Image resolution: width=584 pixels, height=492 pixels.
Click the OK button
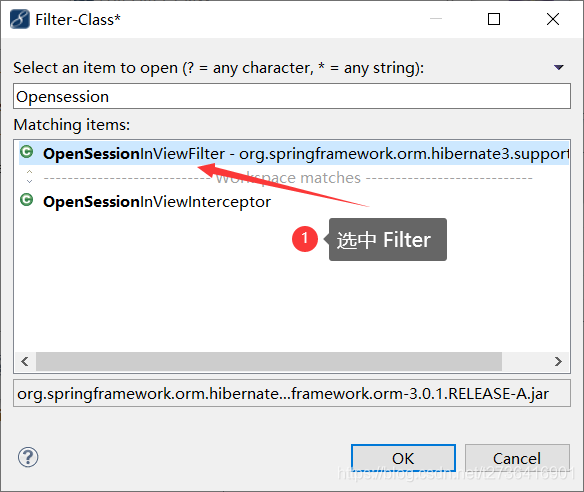click(x=403, y=458)
